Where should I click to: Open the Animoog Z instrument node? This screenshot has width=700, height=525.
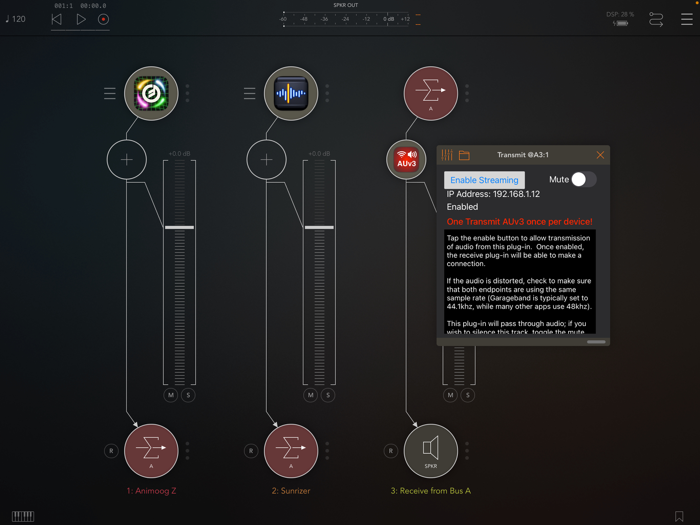(x=151, y=94)
